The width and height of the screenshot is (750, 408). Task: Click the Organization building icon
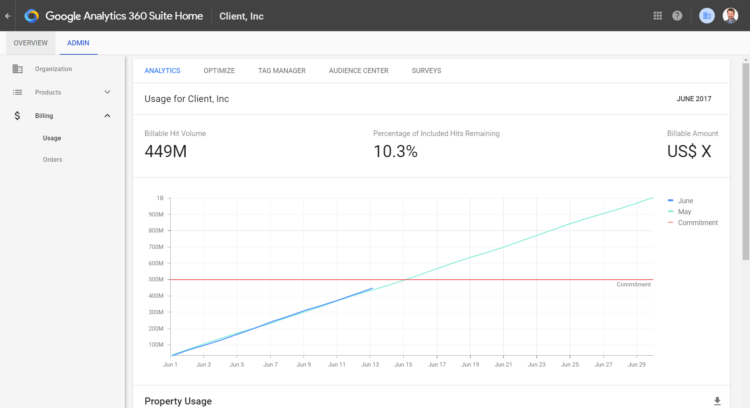point(18,69)
